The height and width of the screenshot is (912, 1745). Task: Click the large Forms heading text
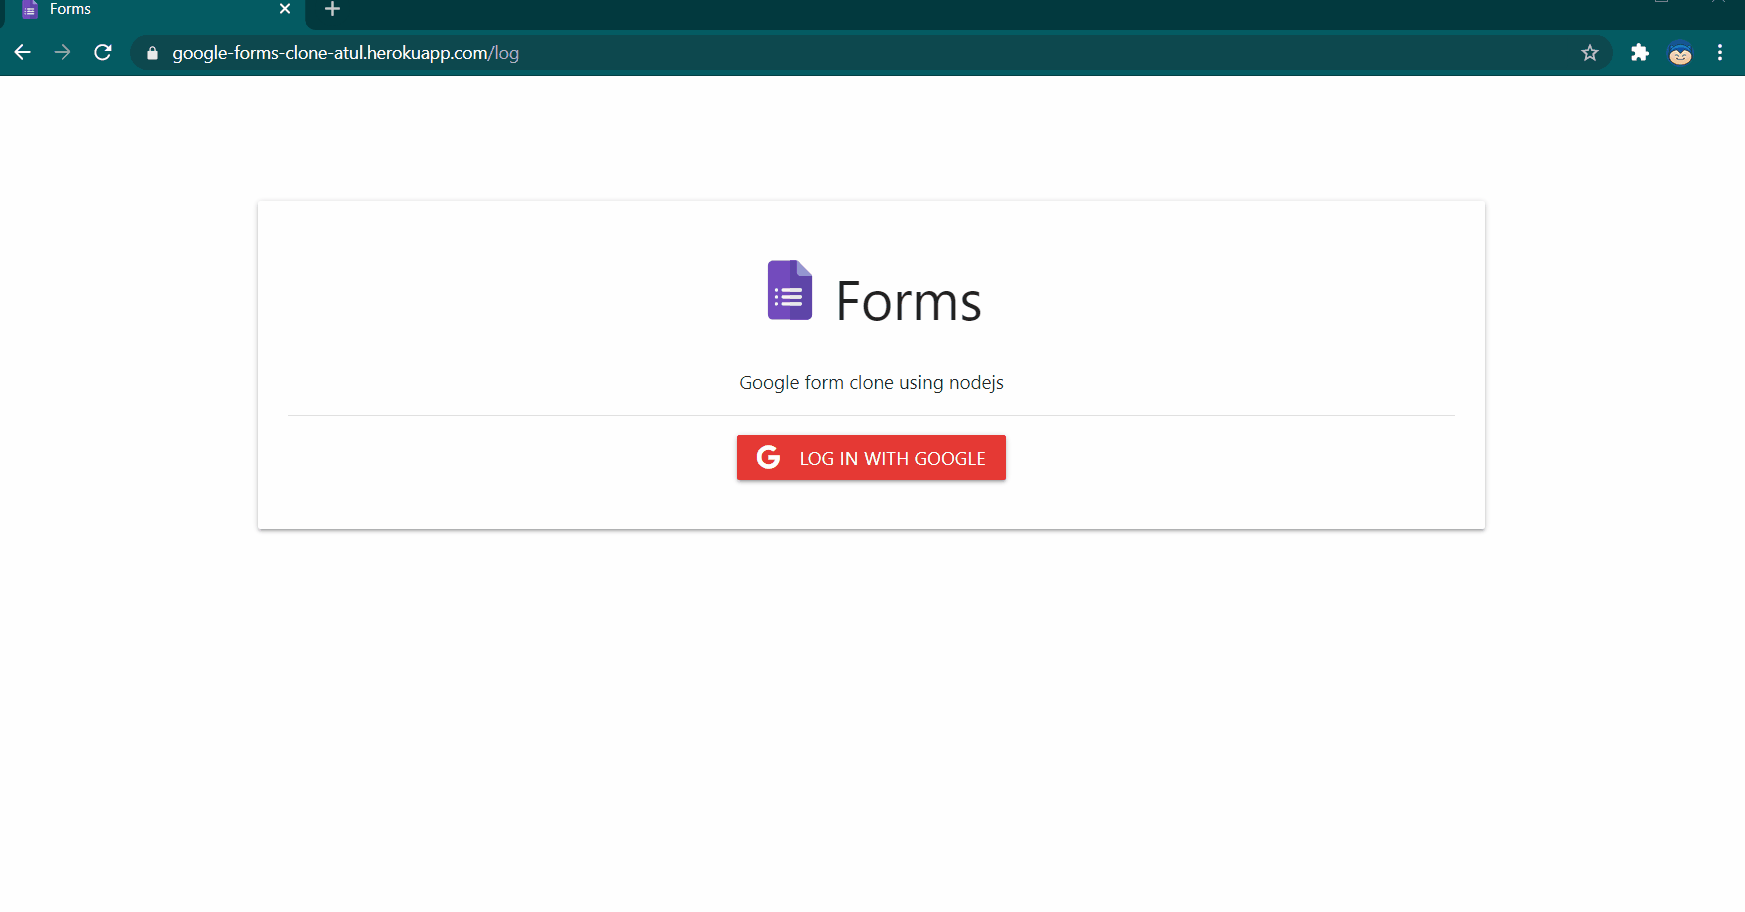(908, 301)
